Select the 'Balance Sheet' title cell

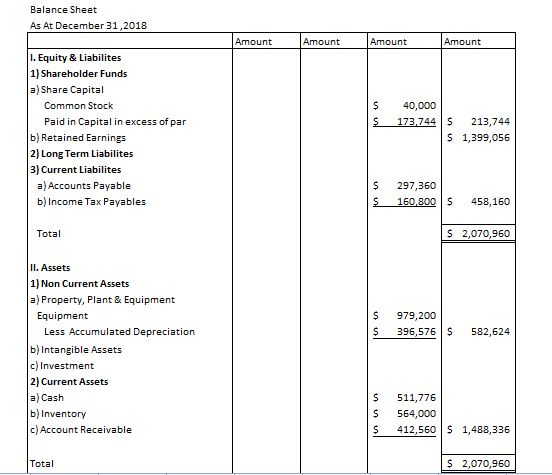coord(63,10)
